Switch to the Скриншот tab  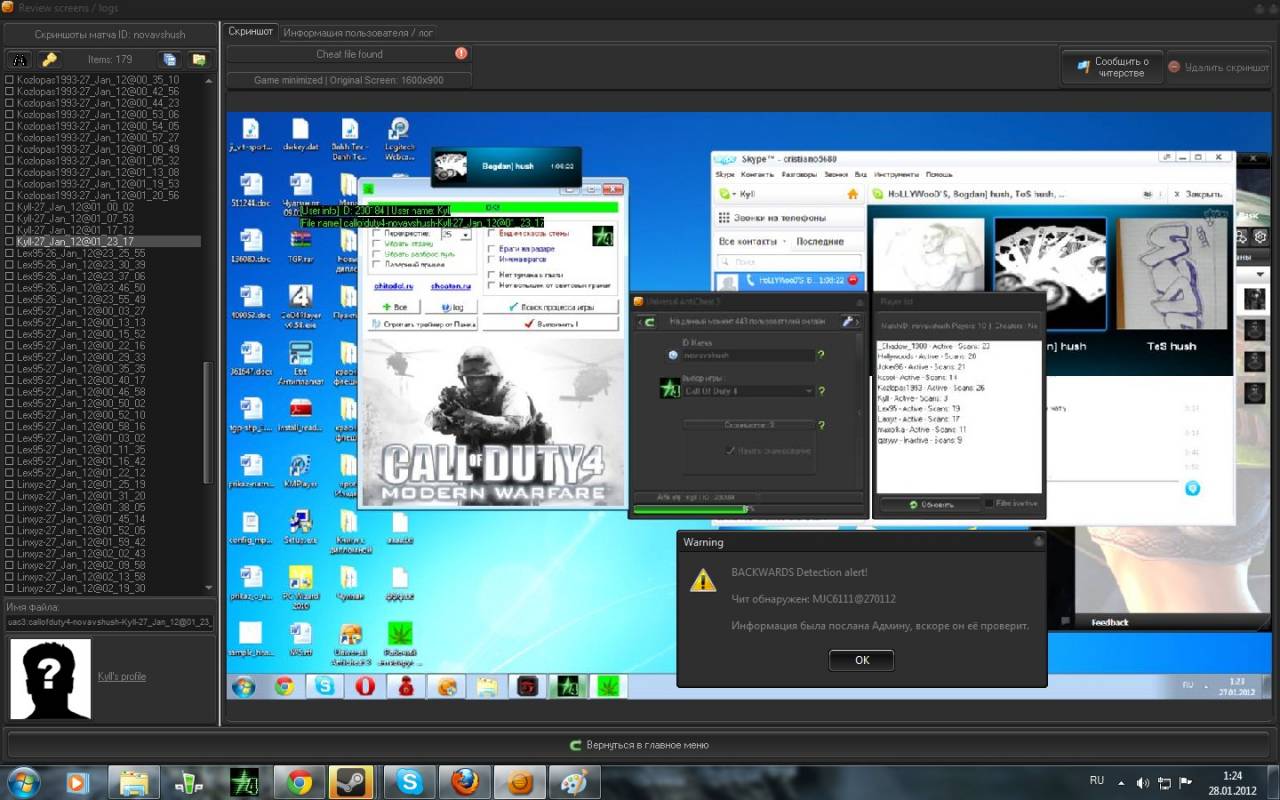[x=251, y=32]
